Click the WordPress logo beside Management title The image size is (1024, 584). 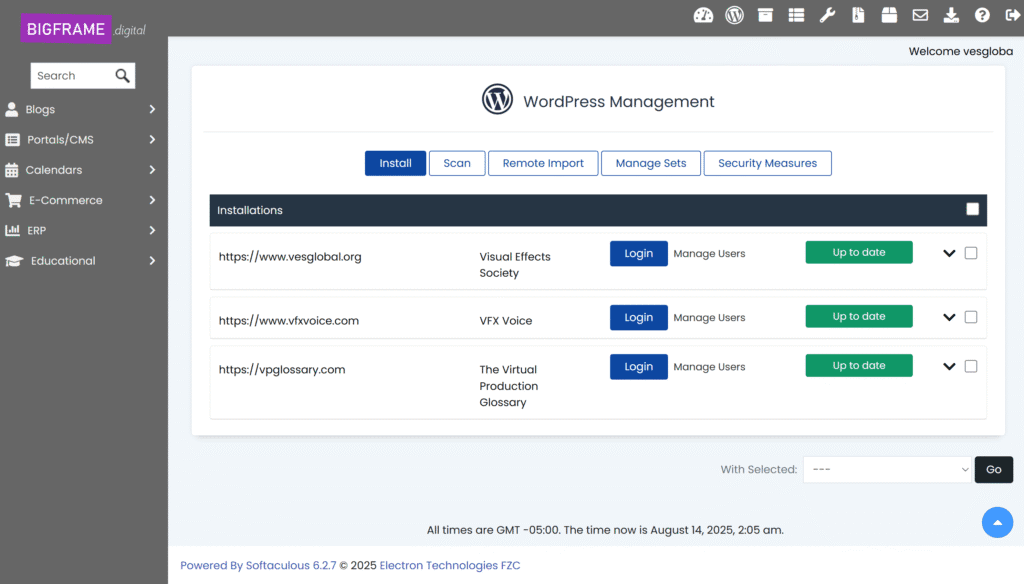[497, 99]
